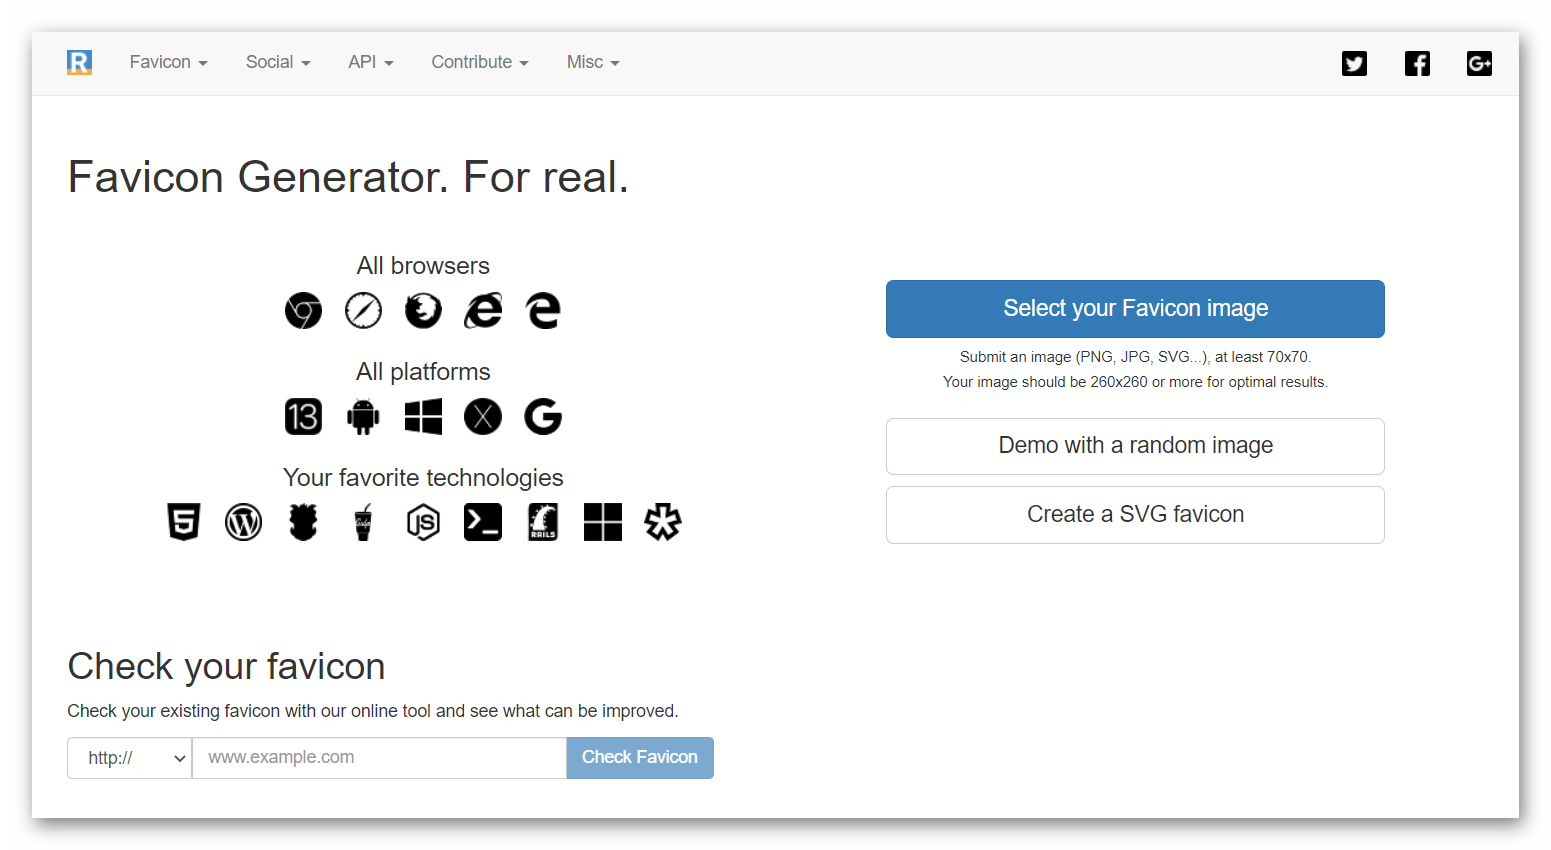
Task: Focus the www.example.com URL field
Action: click(x=380, y=758)
